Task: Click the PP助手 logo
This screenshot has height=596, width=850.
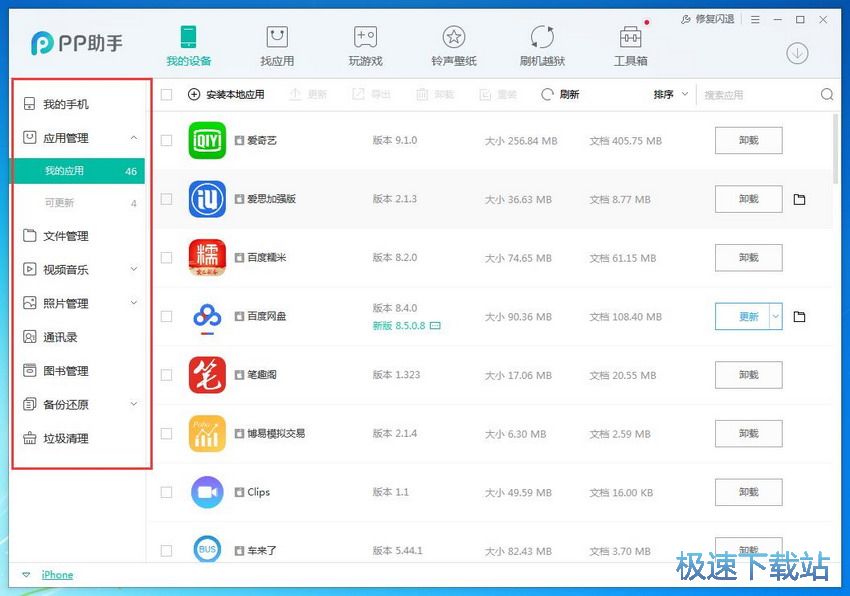Action: [x=77, y=43]
